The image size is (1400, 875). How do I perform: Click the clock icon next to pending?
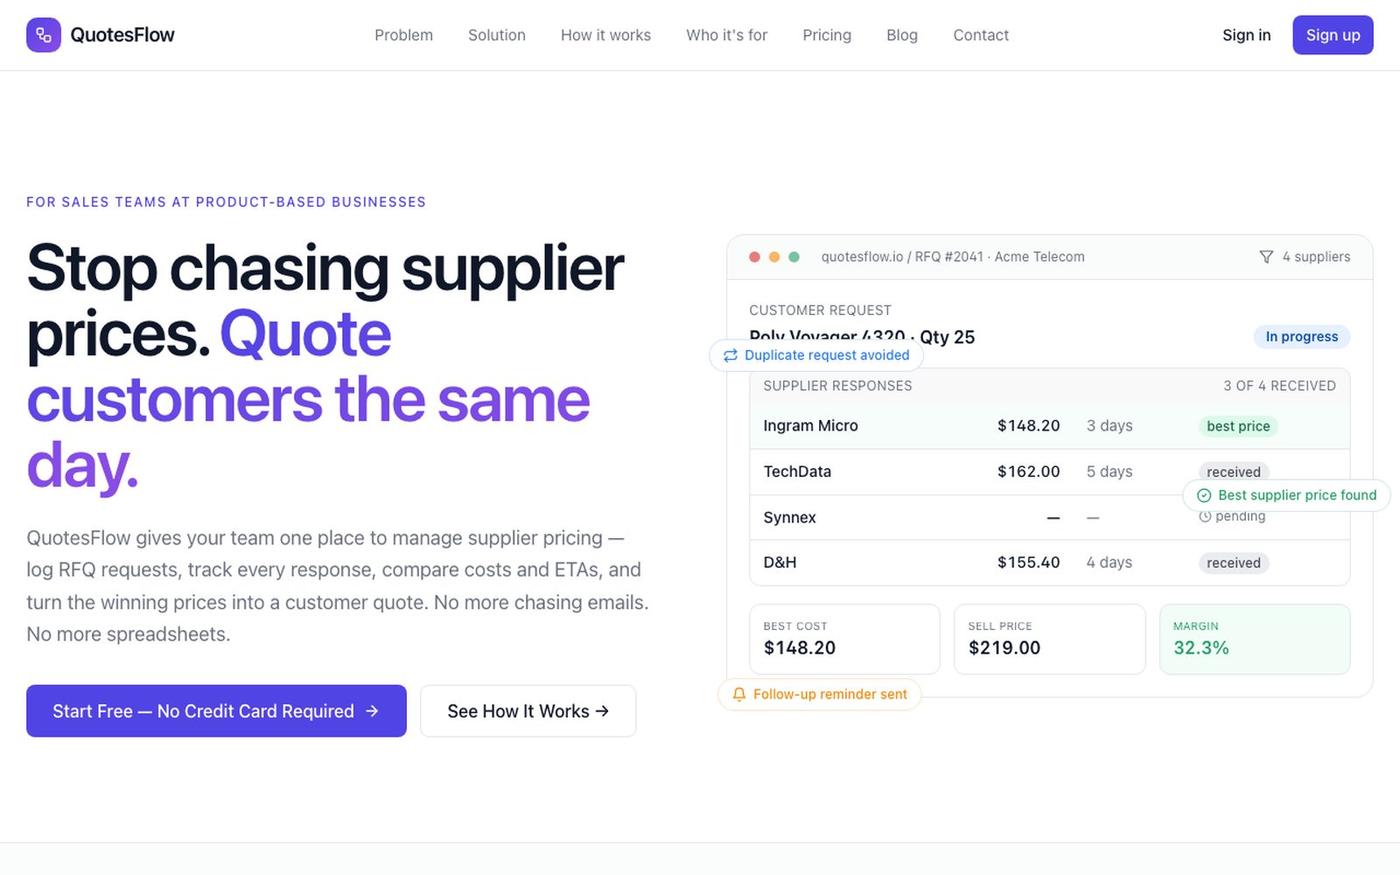point(1205,516)
